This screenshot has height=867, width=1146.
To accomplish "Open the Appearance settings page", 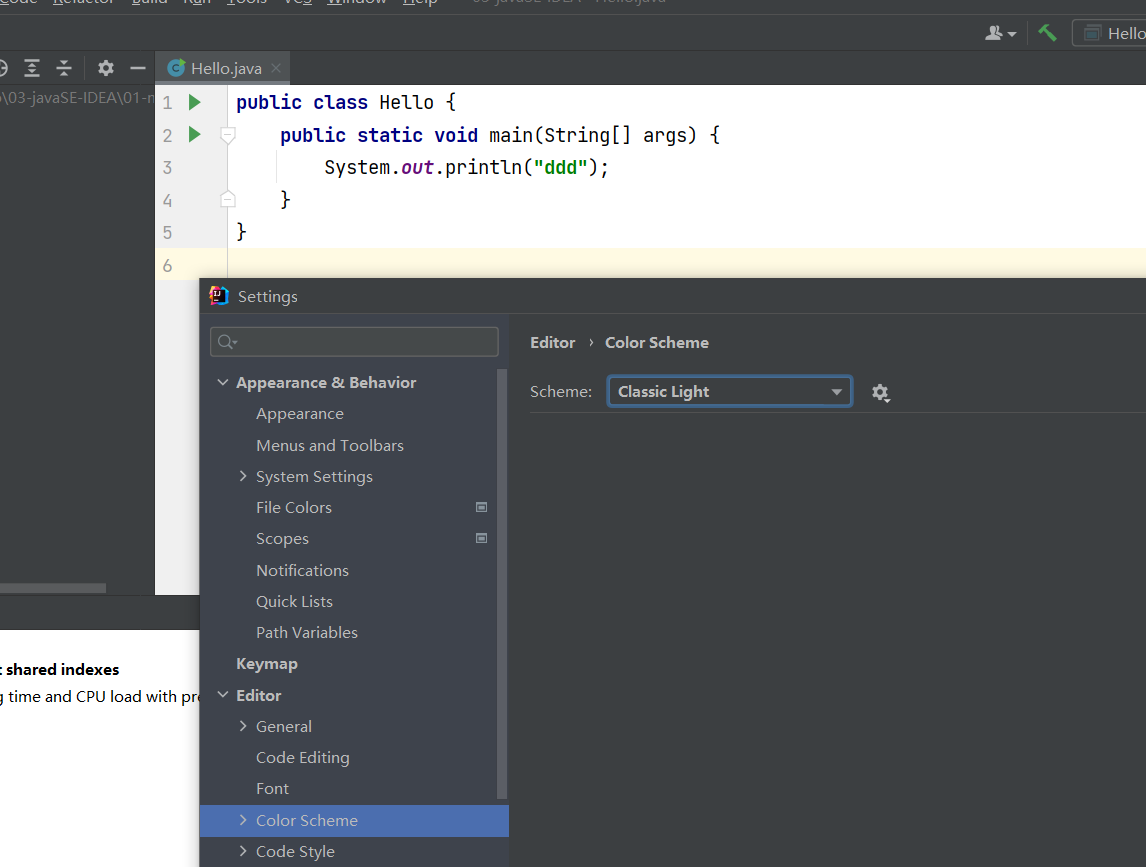I will 300,414.
